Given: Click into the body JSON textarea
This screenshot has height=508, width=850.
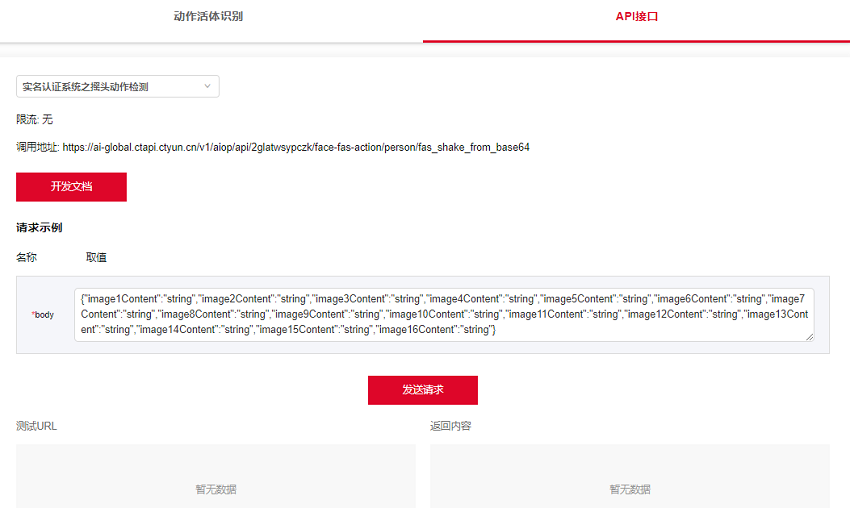Looking at the screenshot, I should coord(444,314).
